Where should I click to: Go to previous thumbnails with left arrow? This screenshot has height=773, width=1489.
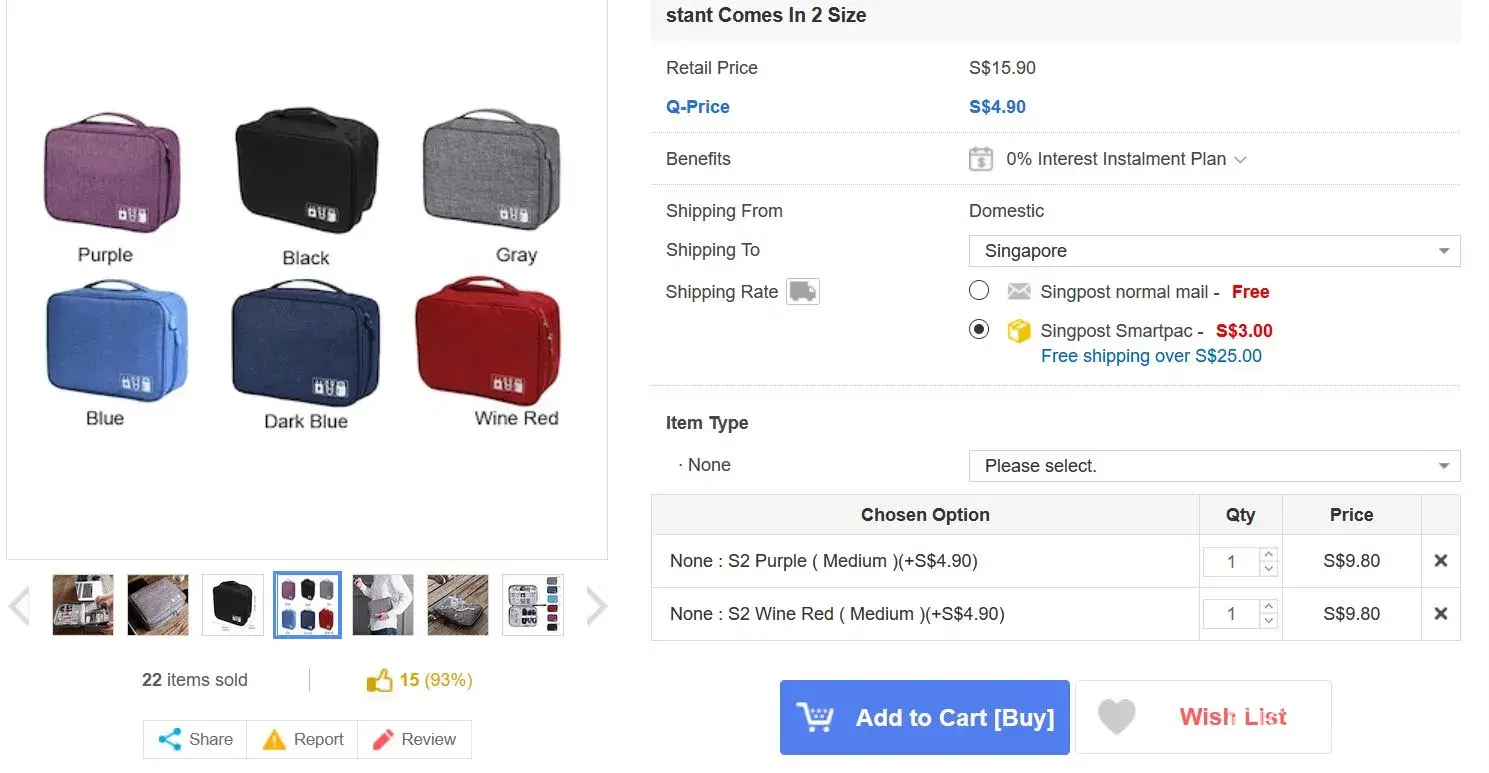(19, 605)
